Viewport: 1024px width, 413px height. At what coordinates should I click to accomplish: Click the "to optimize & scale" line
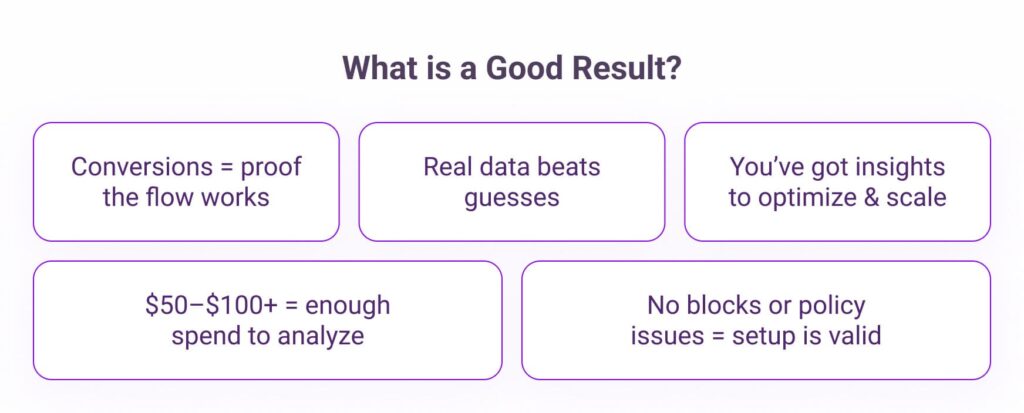click(x=837, y=197)
